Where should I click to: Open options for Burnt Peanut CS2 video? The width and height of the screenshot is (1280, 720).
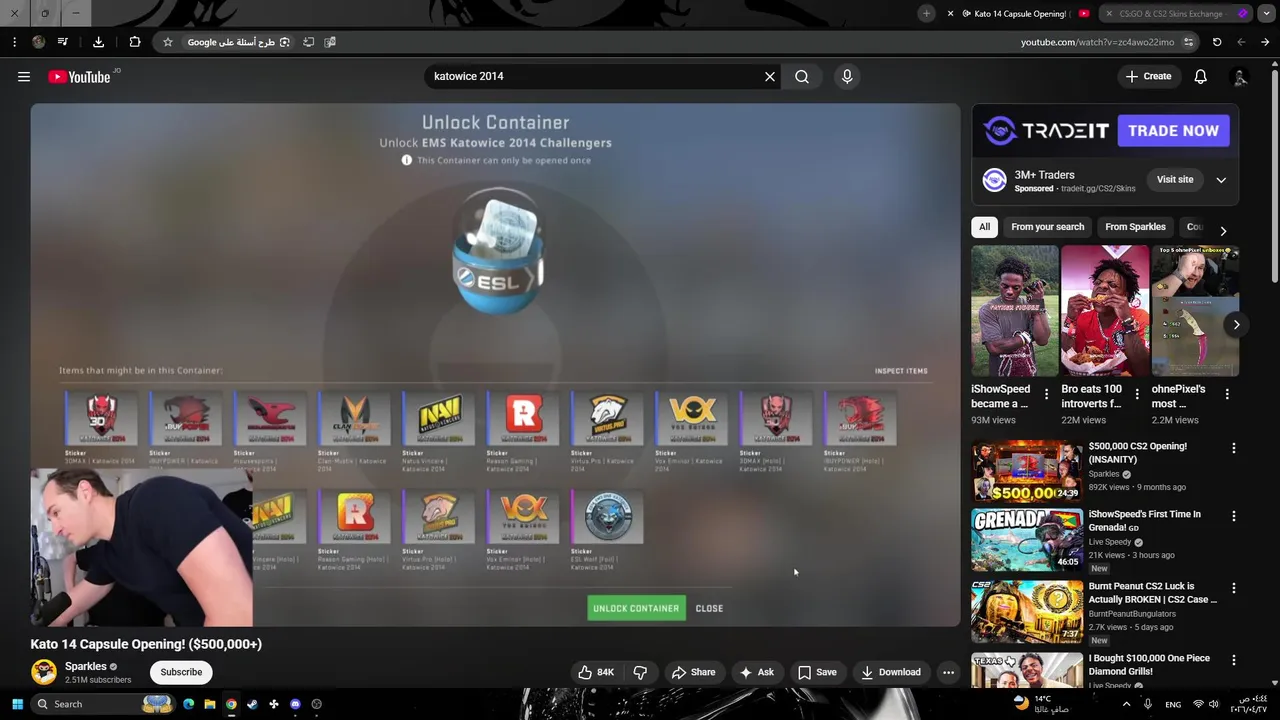[x=1233, y=588]
